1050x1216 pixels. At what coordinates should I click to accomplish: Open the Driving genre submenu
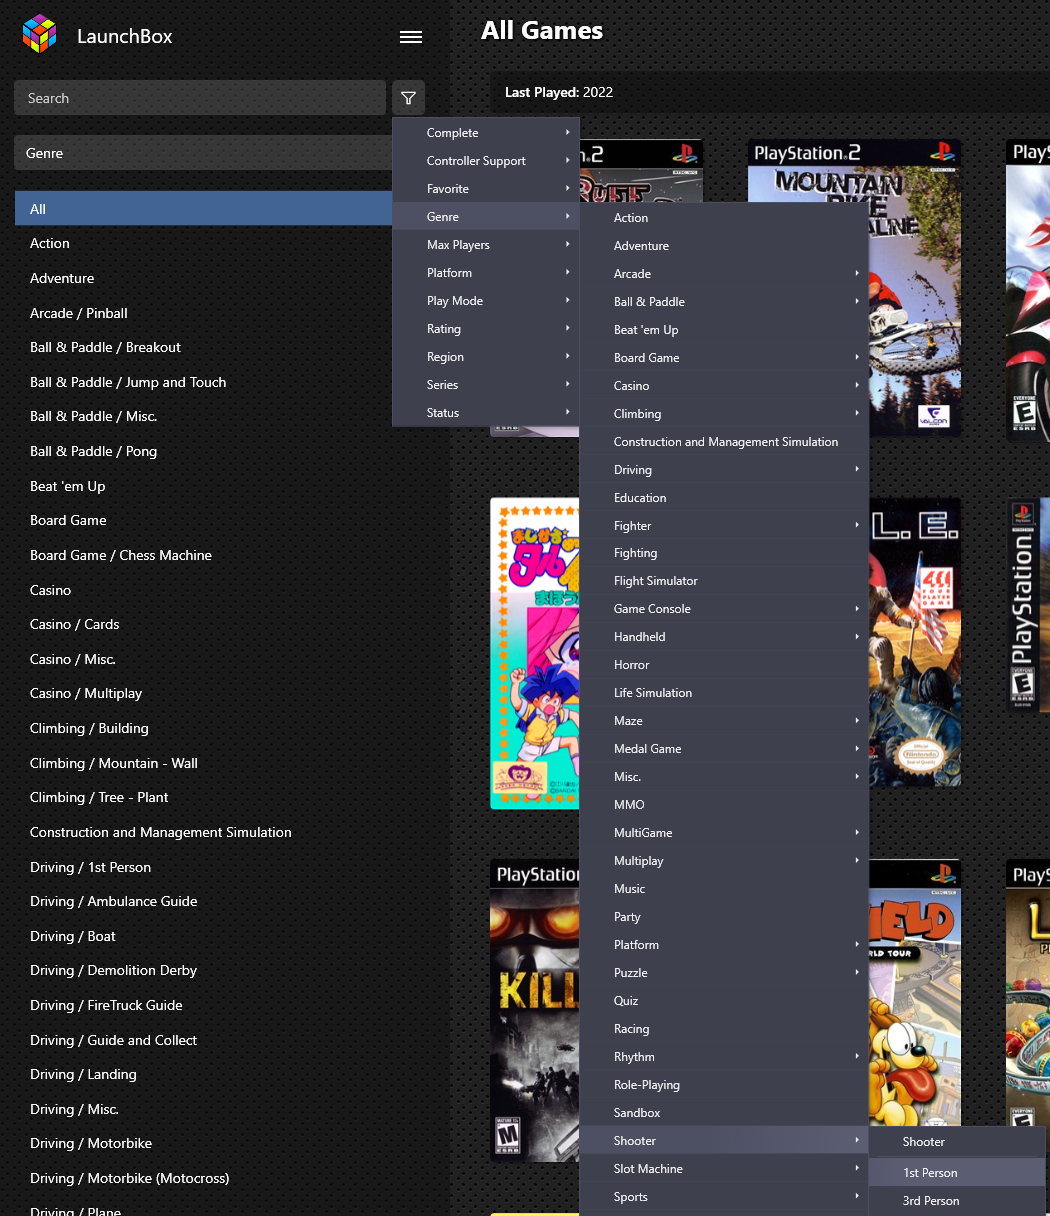tap(724, 470)
